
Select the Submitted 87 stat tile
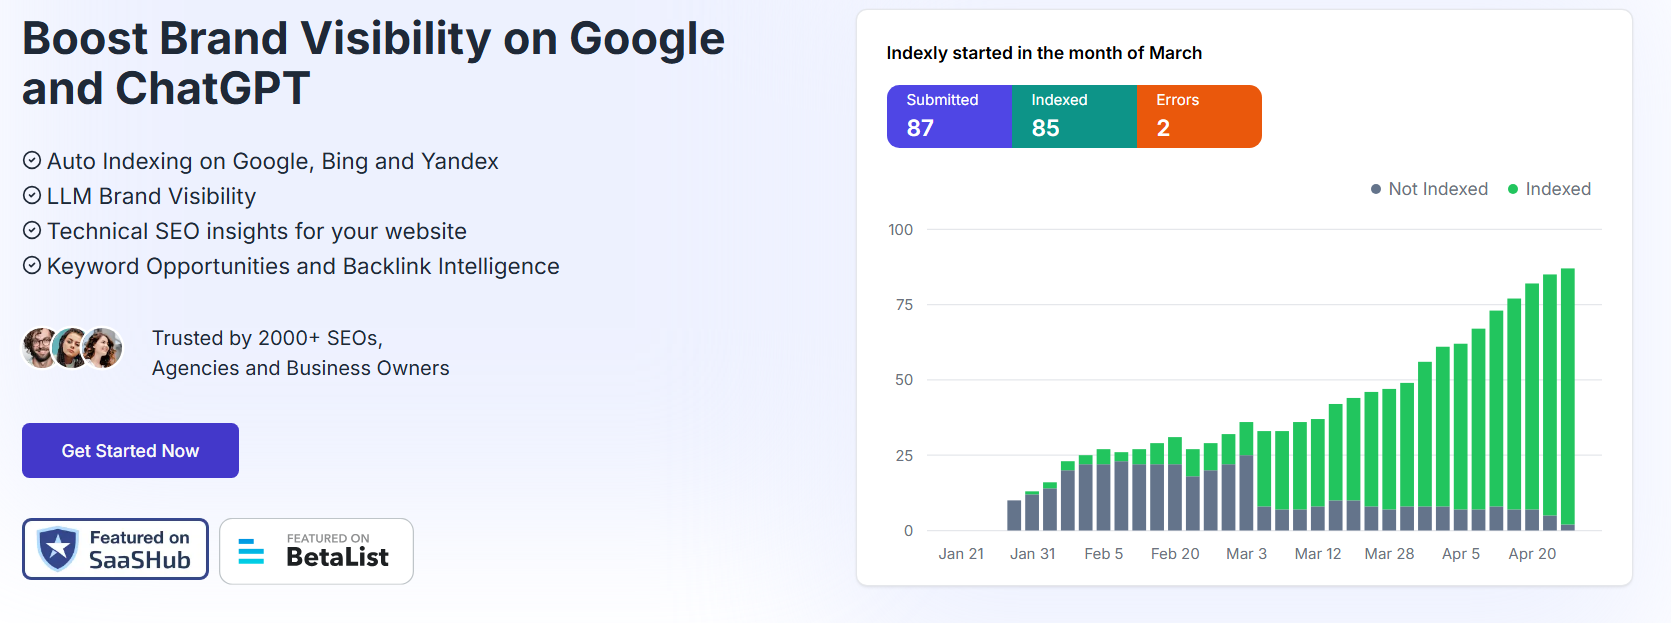tap(949, 116)
